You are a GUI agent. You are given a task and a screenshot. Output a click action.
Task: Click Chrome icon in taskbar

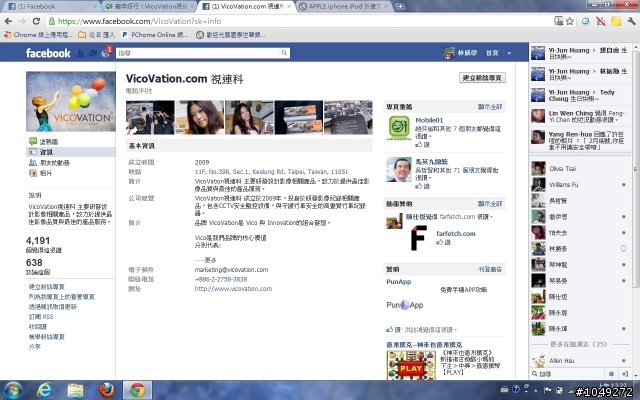click(138, 390)
